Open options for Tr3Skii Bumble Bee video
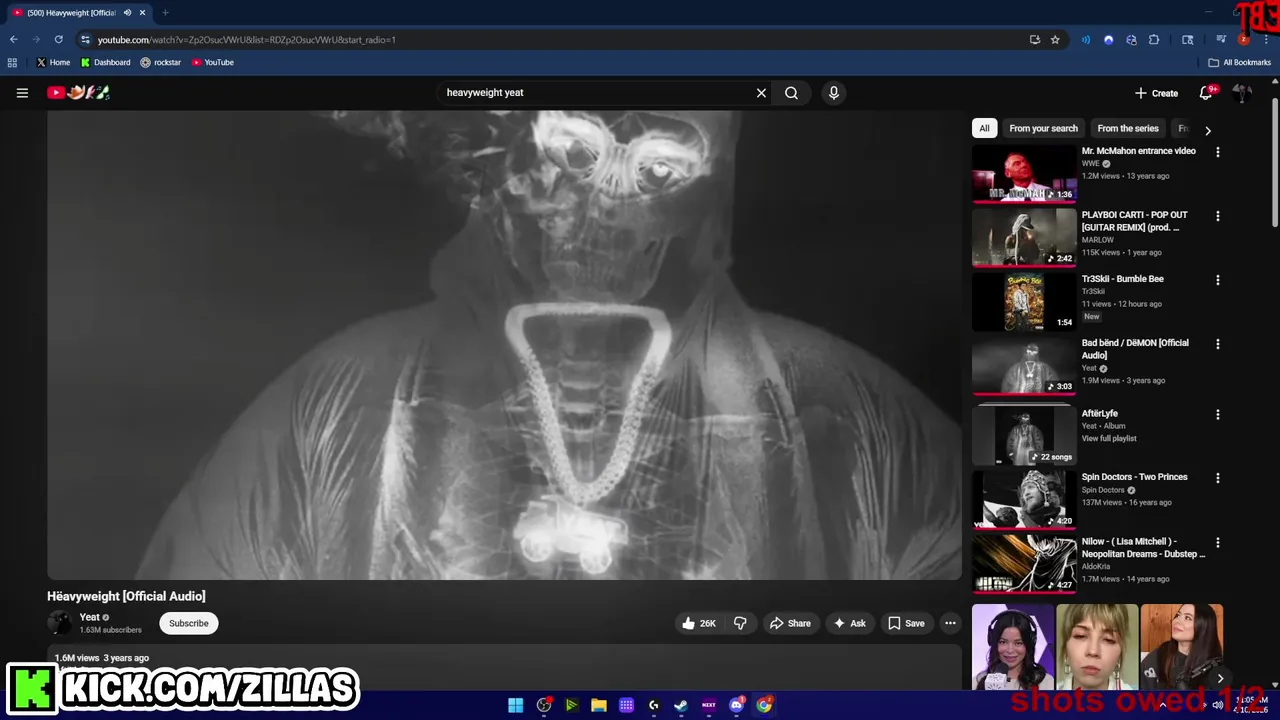1280x720 pixels. pos(1217,280)
